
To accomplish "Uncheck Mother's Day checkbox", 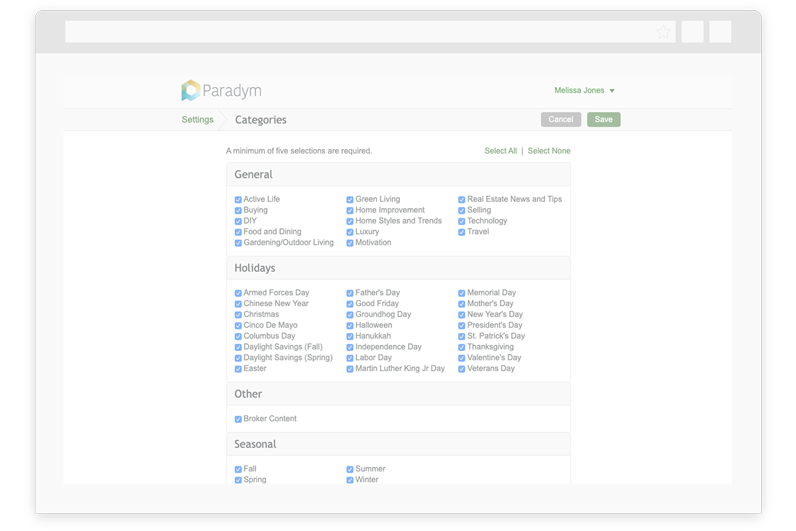I will click(461, 304).
